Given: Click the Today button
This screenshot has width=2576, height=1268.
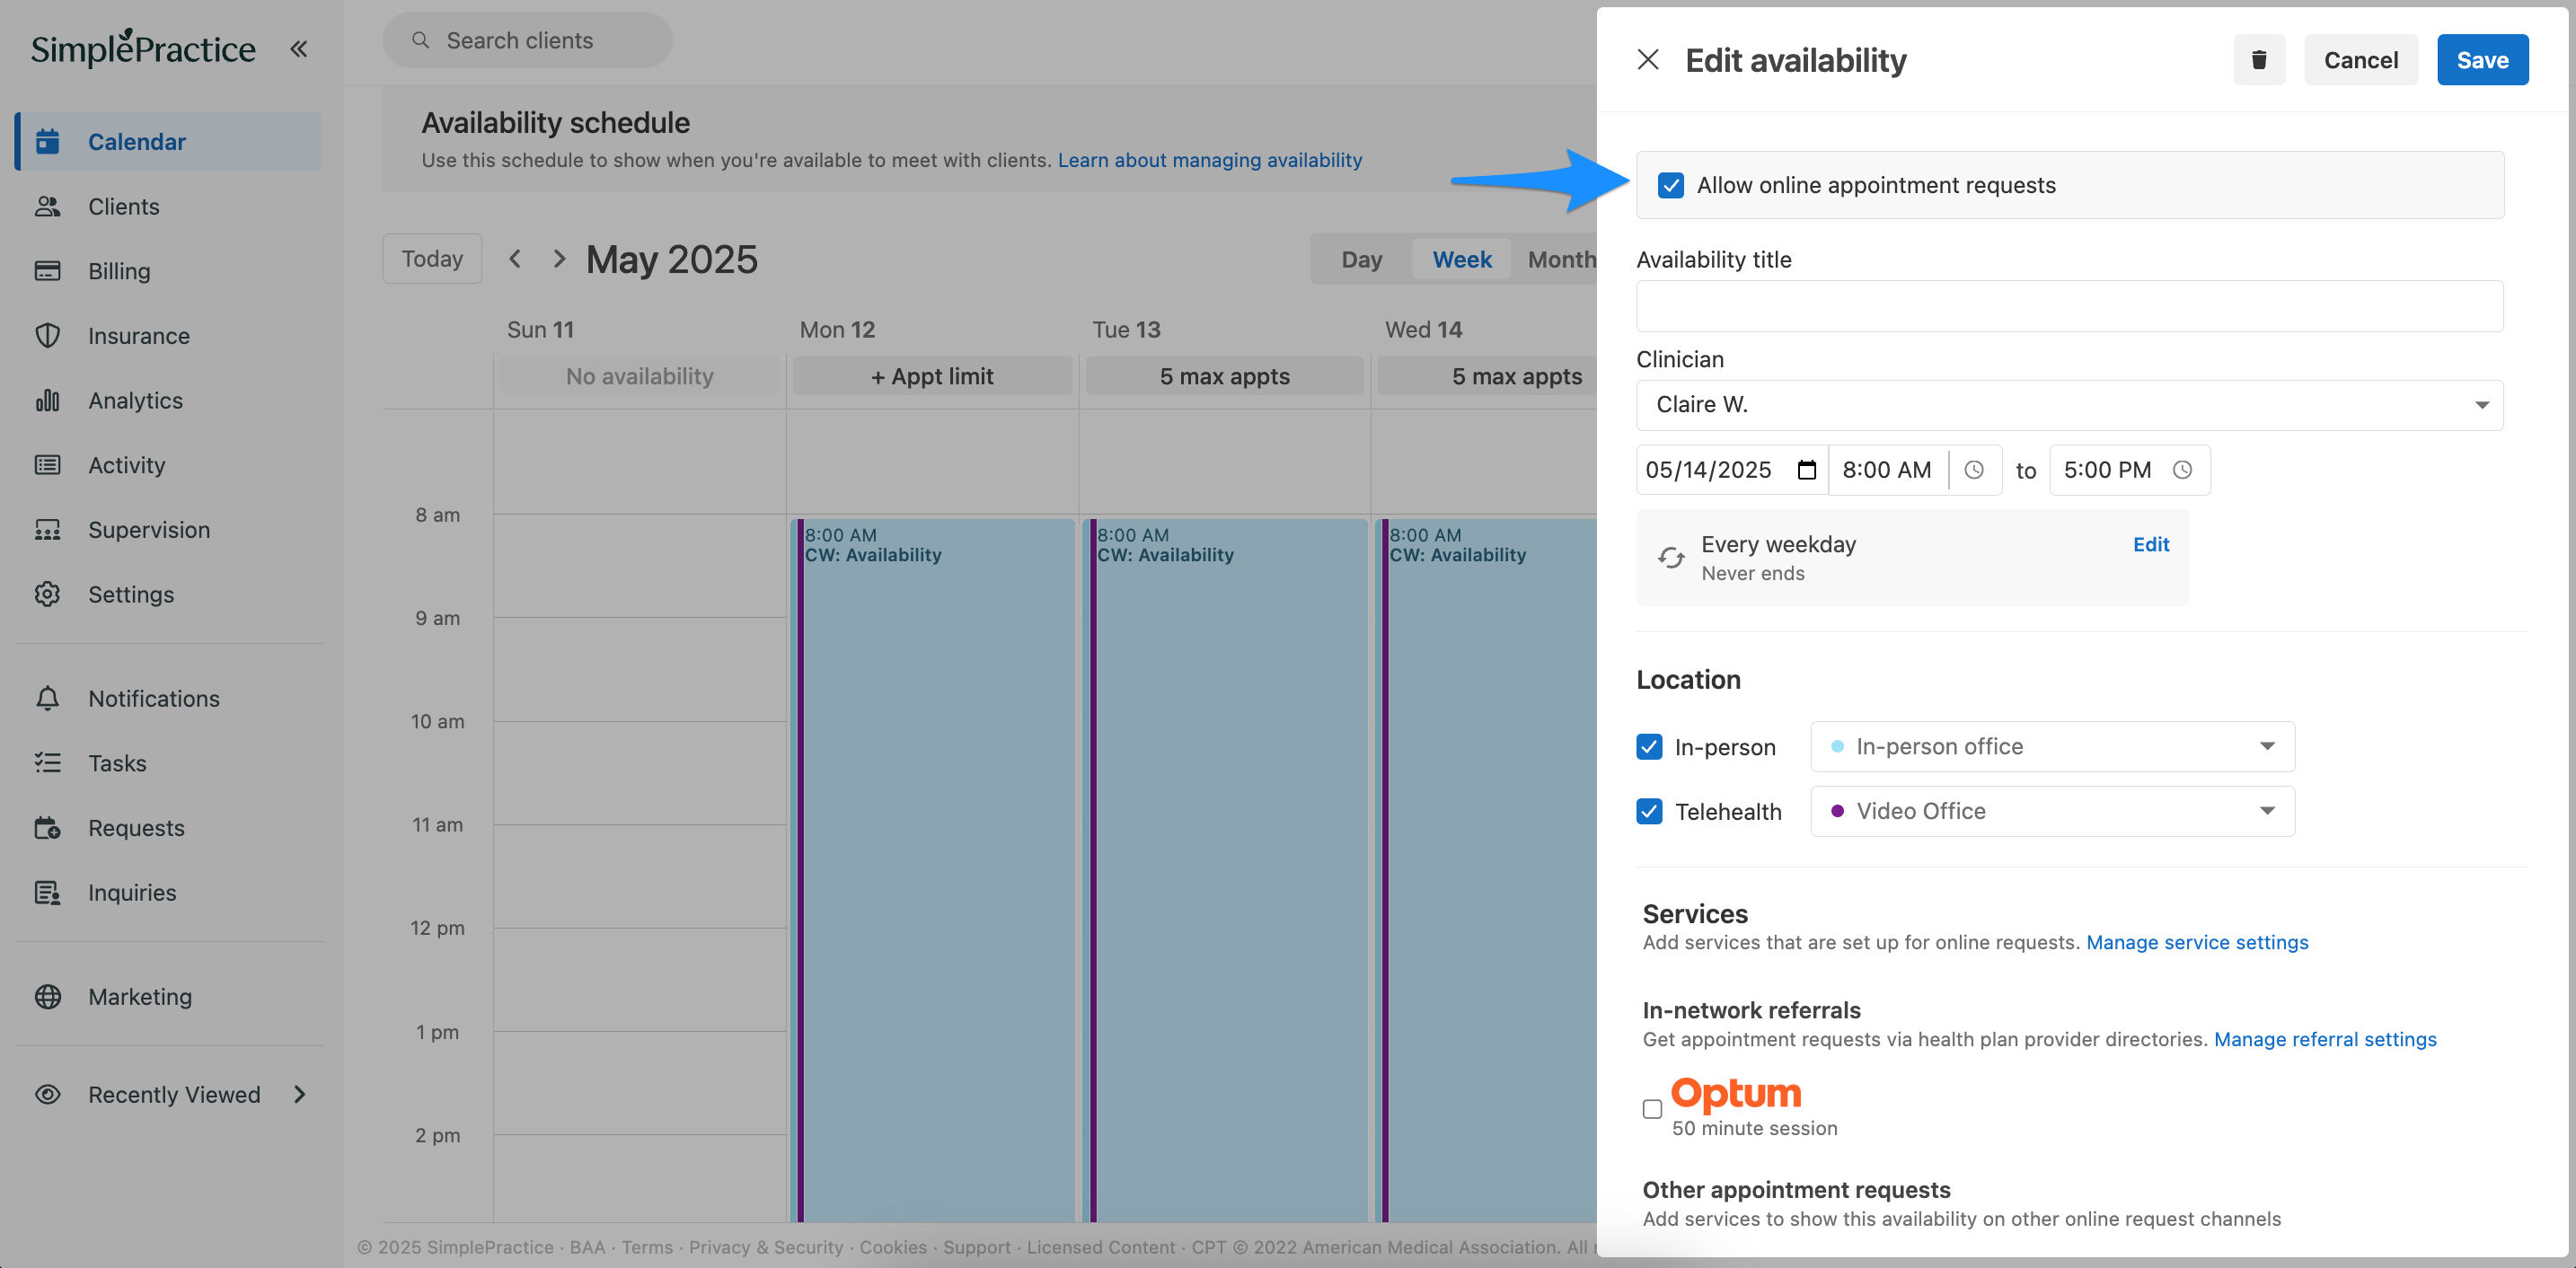Looking at the screenshot, I should coord(432,259).
